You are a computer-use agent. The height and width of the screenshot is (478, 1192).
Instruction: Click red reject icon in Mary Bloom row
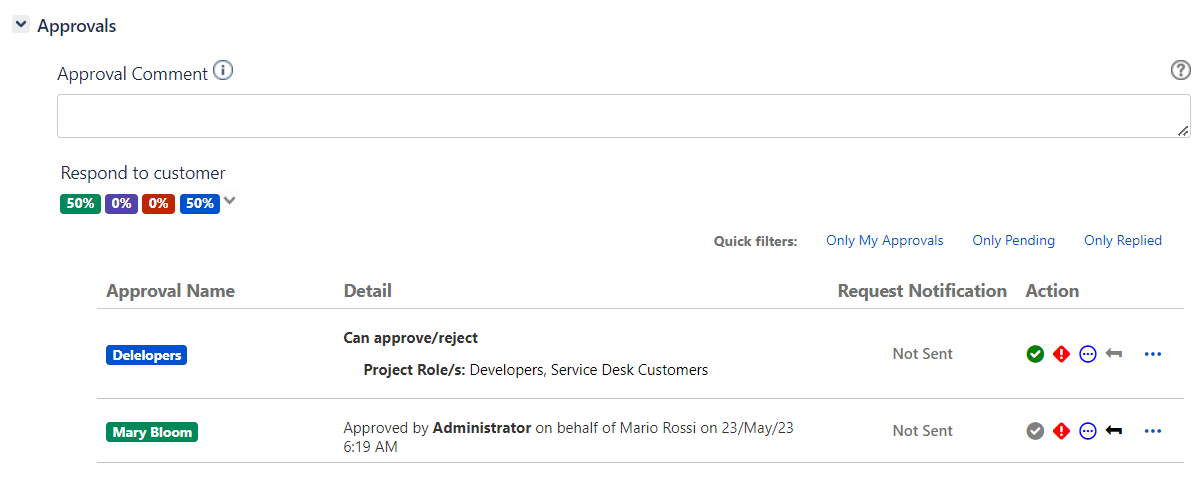(x=1061, y=431)
